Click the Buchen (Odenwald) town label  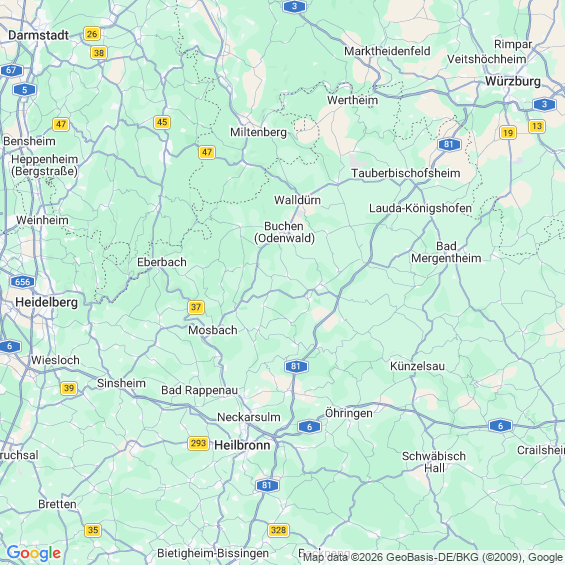(x=284, y=232)
